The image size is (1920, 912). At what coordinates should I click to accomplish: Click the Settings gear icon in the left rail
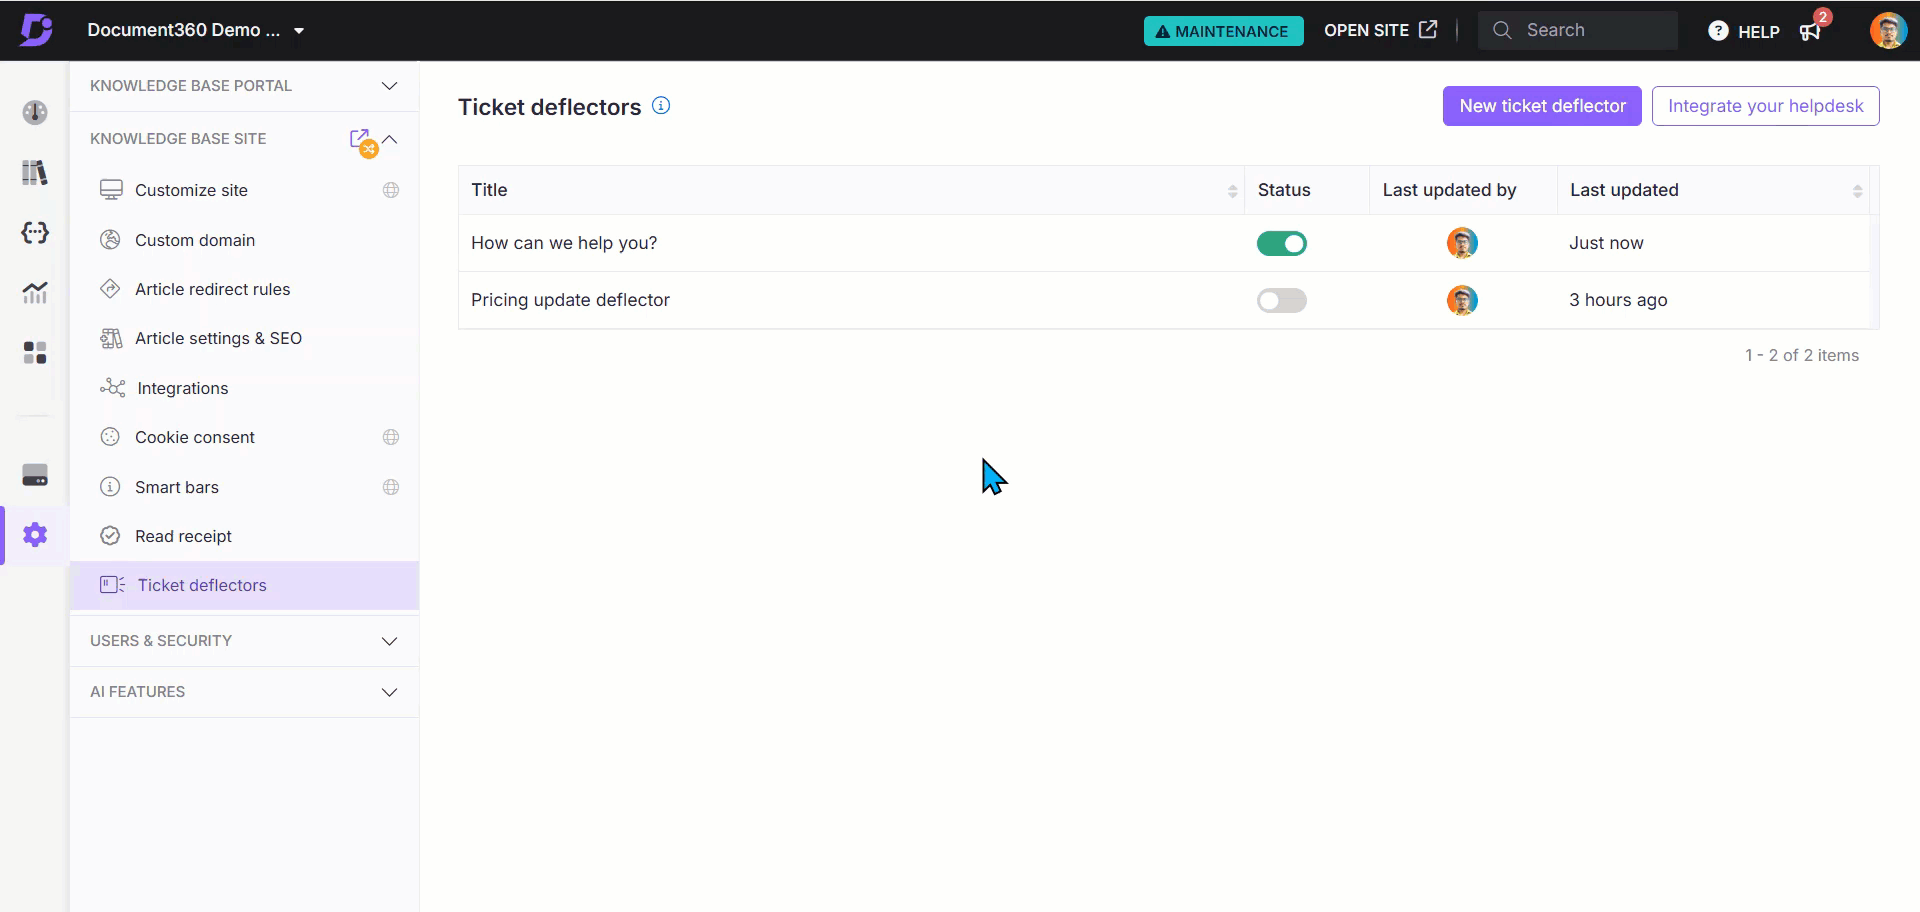[35, 535]
